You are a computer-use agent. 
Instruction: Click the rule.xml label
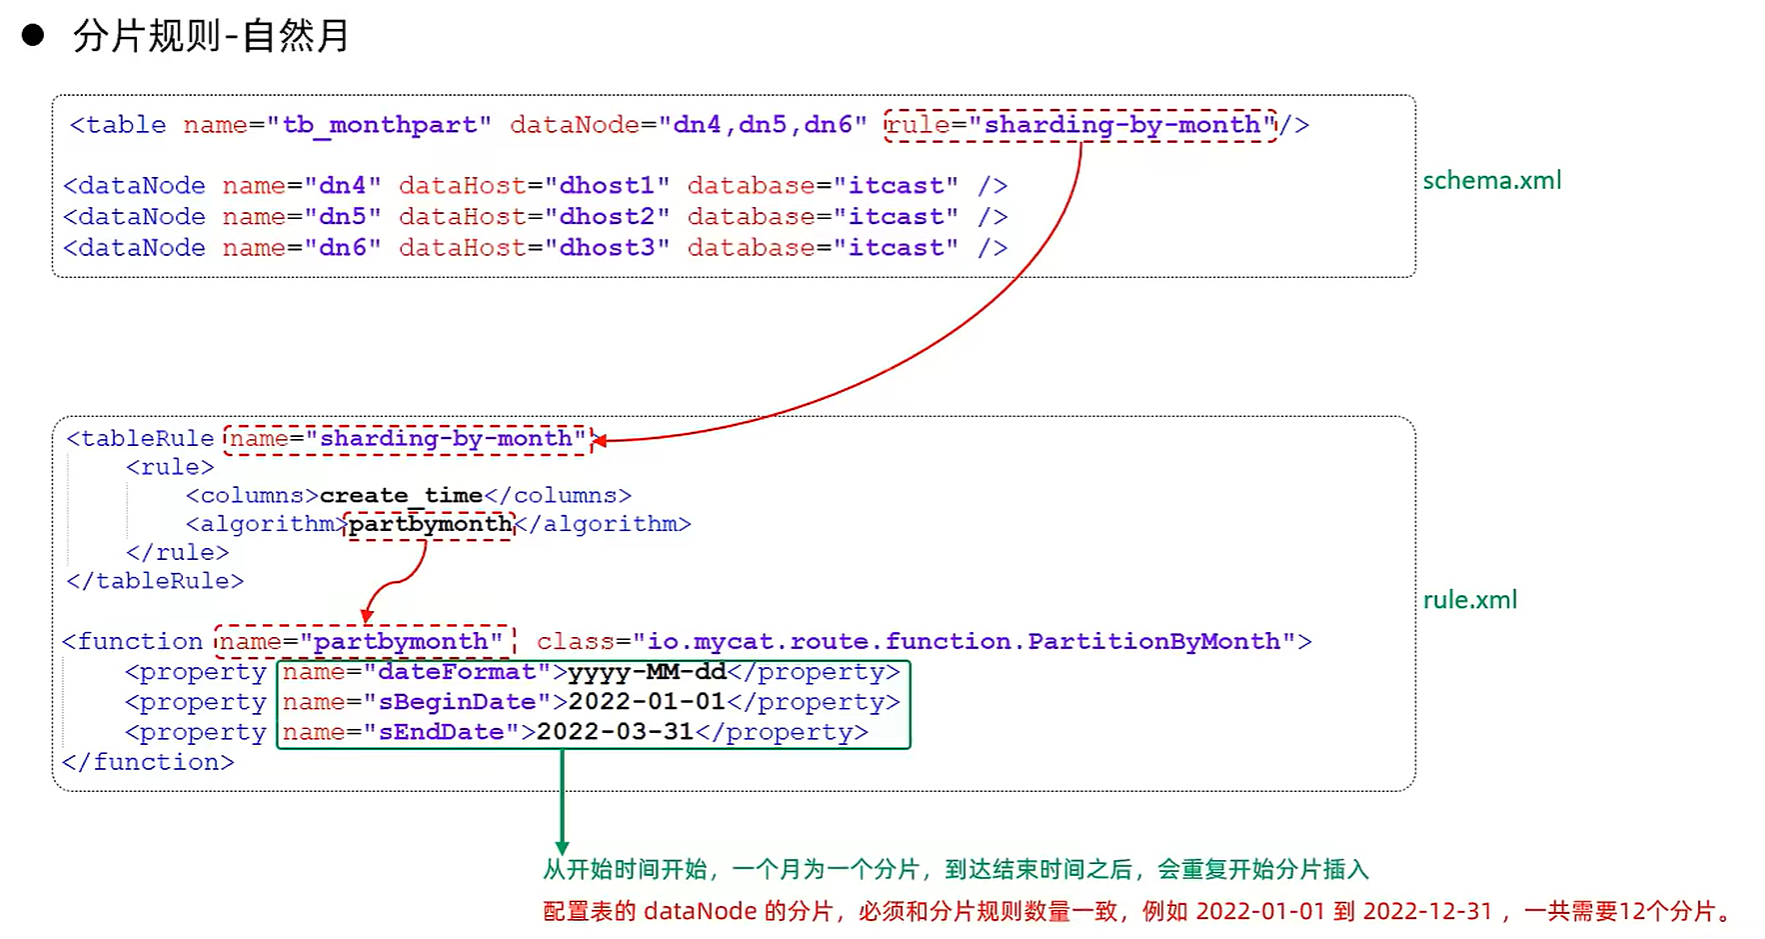click(1470, 600)
